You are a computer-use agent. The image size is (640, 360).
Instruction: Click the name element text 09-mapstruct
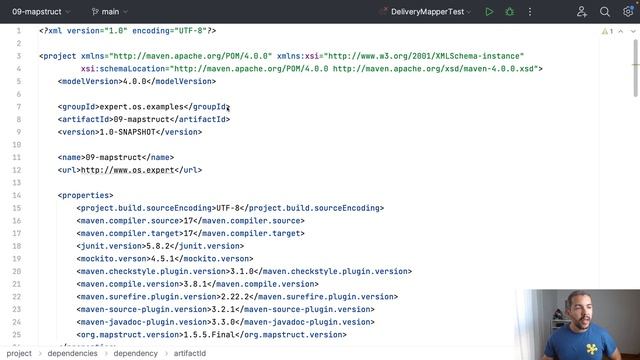[113, 157]
